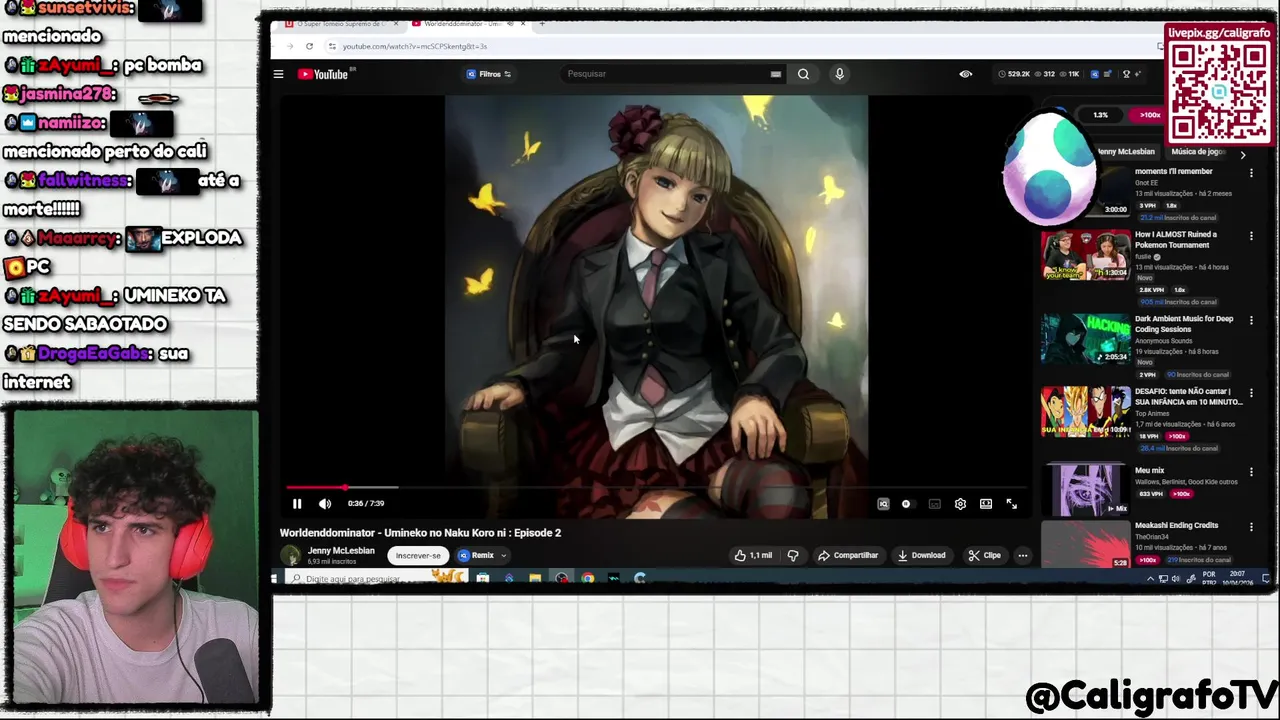Open the moments I'll remember video
1280x720 pixels.
pyautogui.click(x=1173, y=172)
